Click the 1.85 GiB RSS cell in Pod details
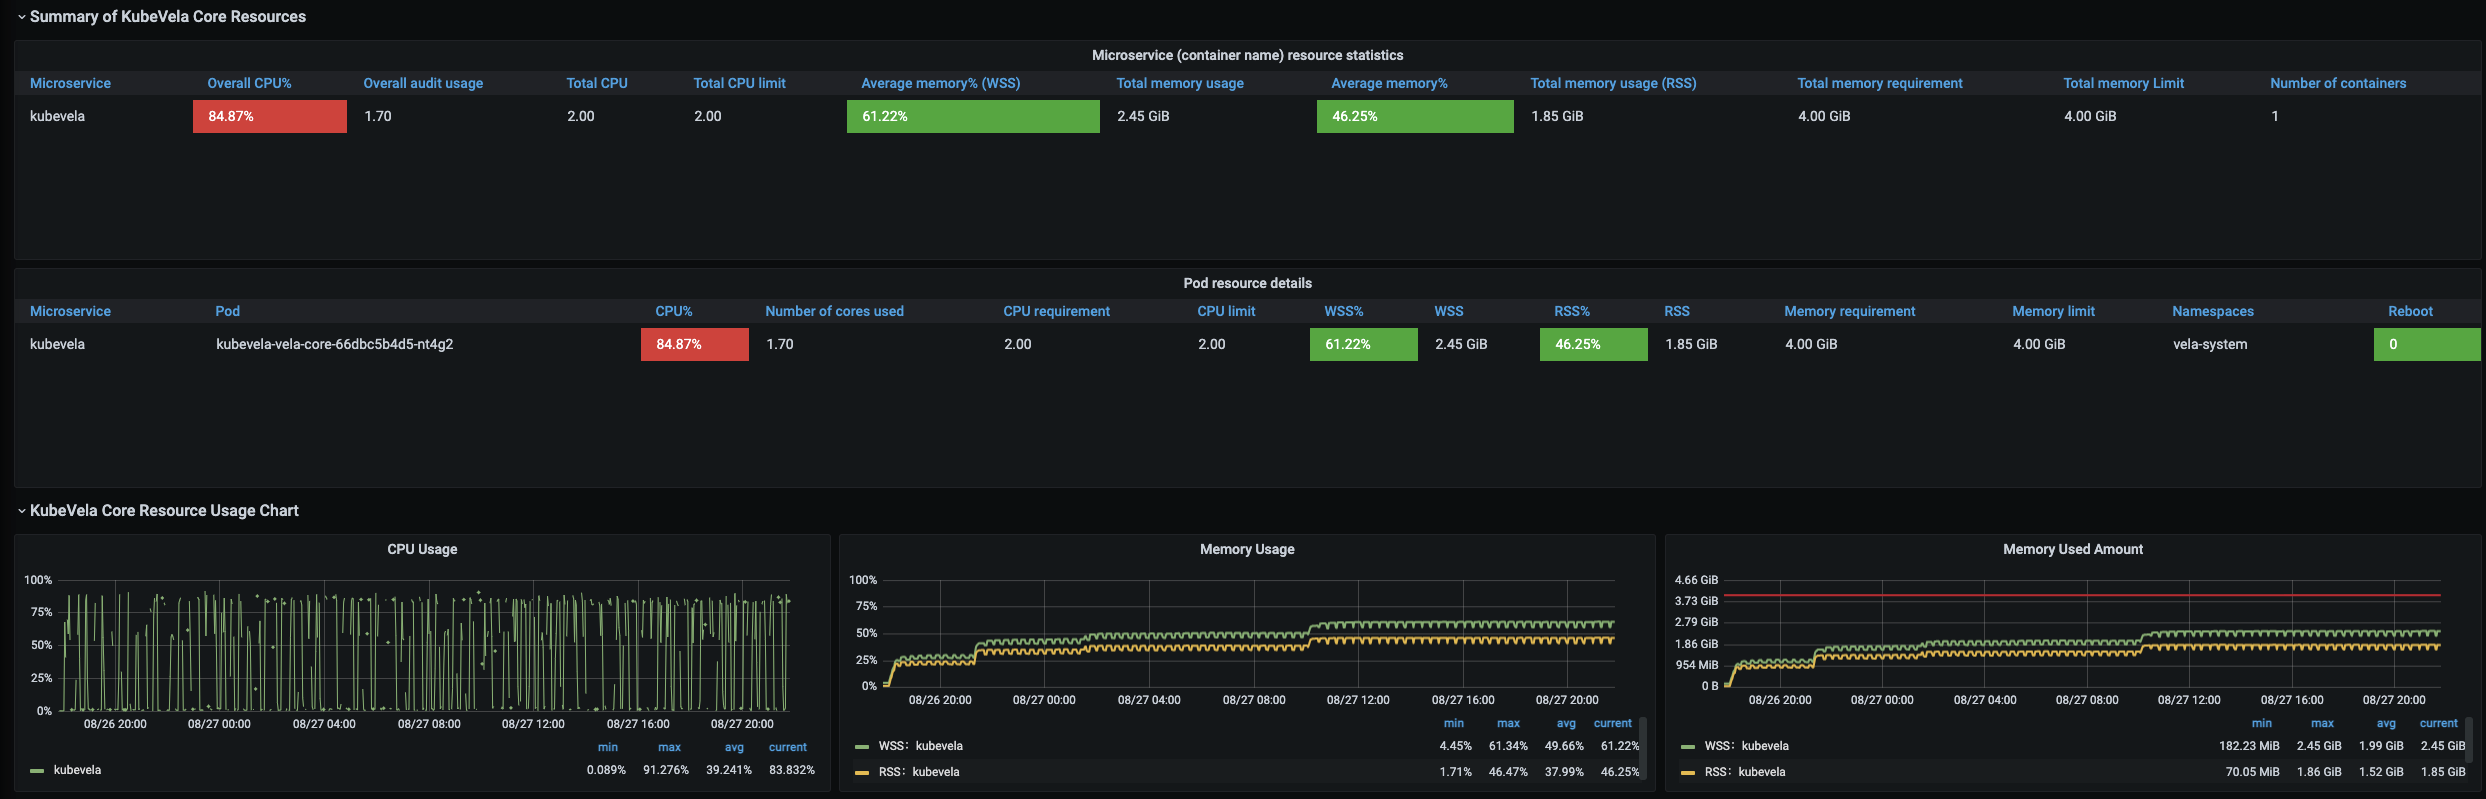This screenshot has height=799, width=2486. point(1691,344)
